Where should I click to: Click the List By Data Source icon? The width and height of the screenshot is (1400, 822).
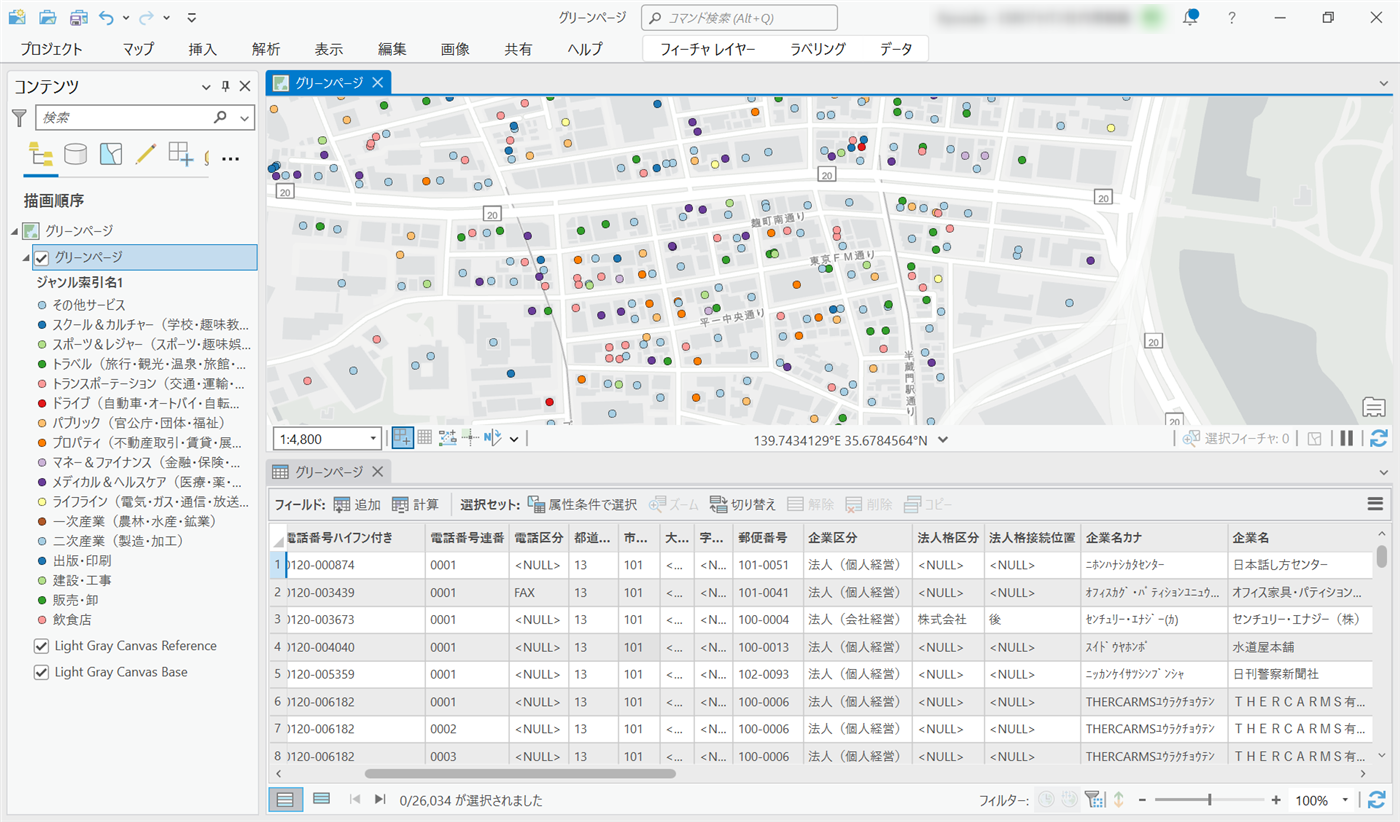(75, 154)
